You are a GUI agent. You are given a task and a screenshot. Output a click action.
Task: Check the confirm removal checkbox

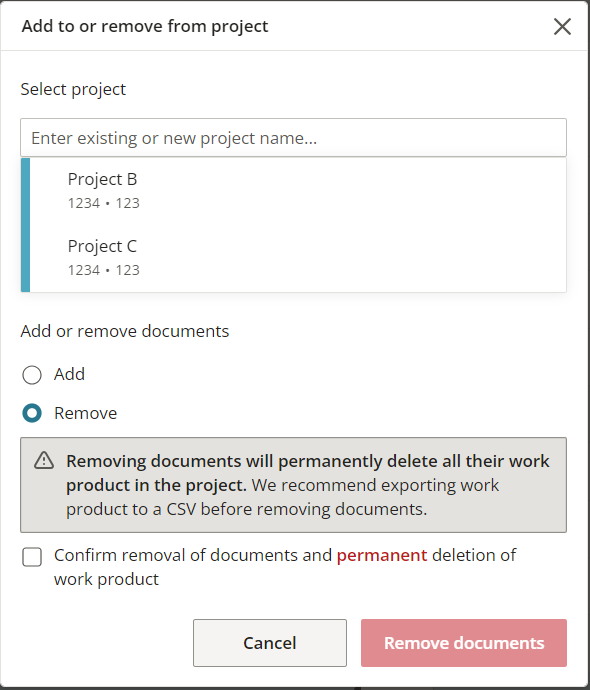tap(32, 557)
